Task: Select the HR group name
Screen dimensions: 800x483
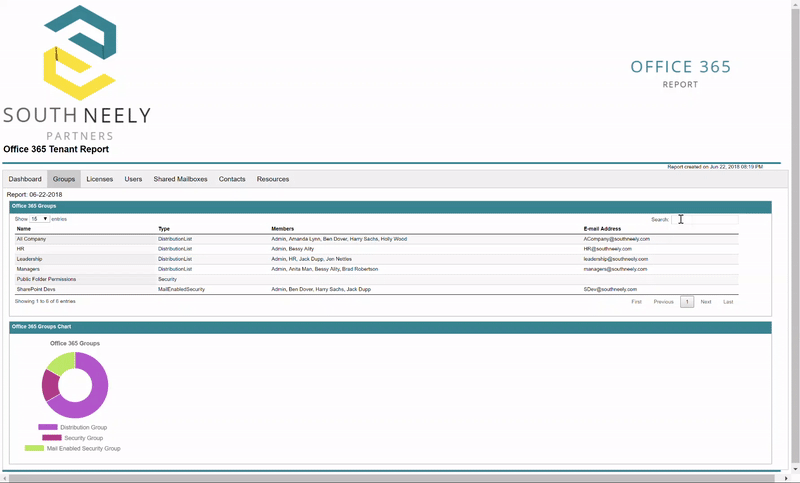Action: pyautogui.click(x=20, y=249)
